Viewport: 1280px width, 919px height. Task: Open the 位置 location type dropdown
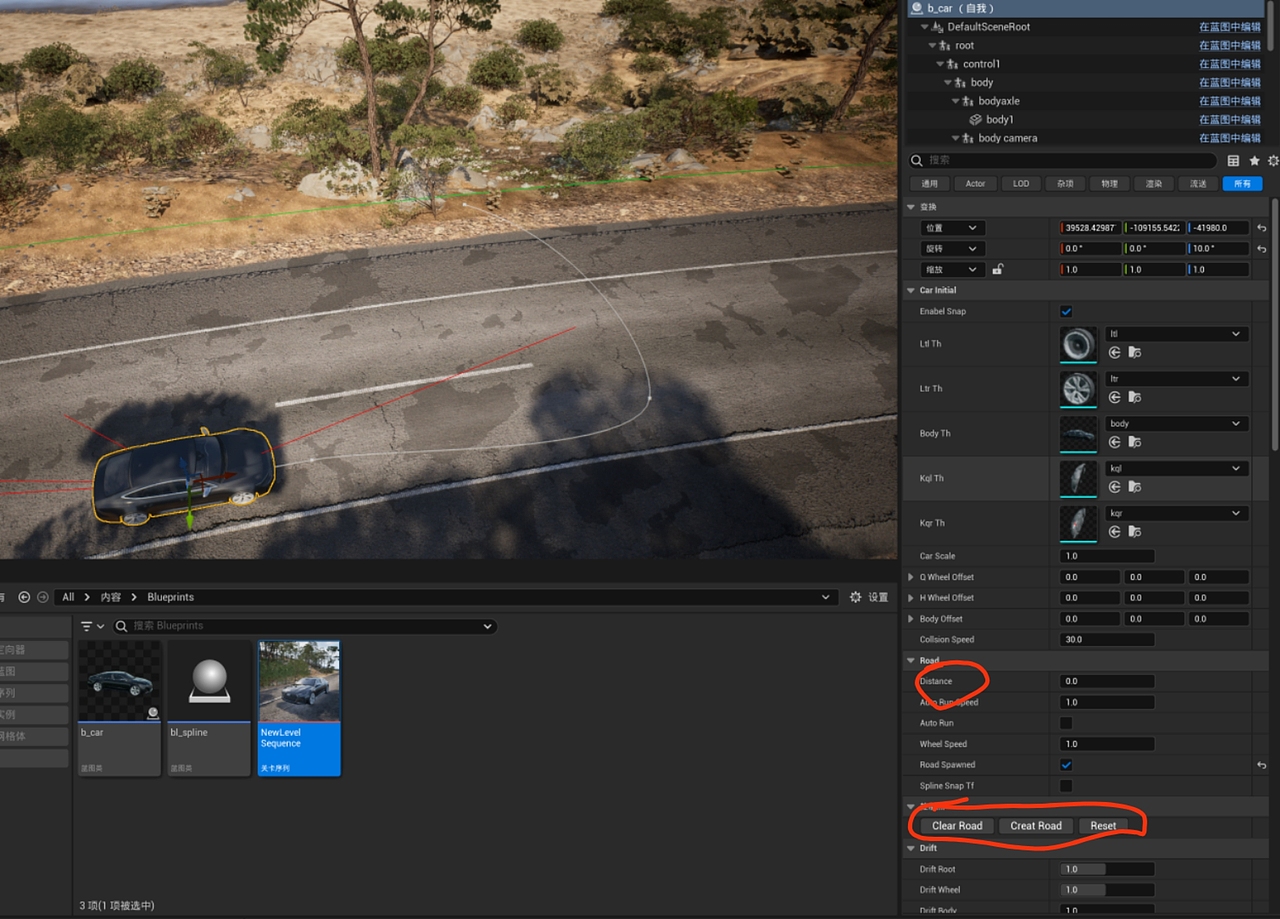(953, 228)
